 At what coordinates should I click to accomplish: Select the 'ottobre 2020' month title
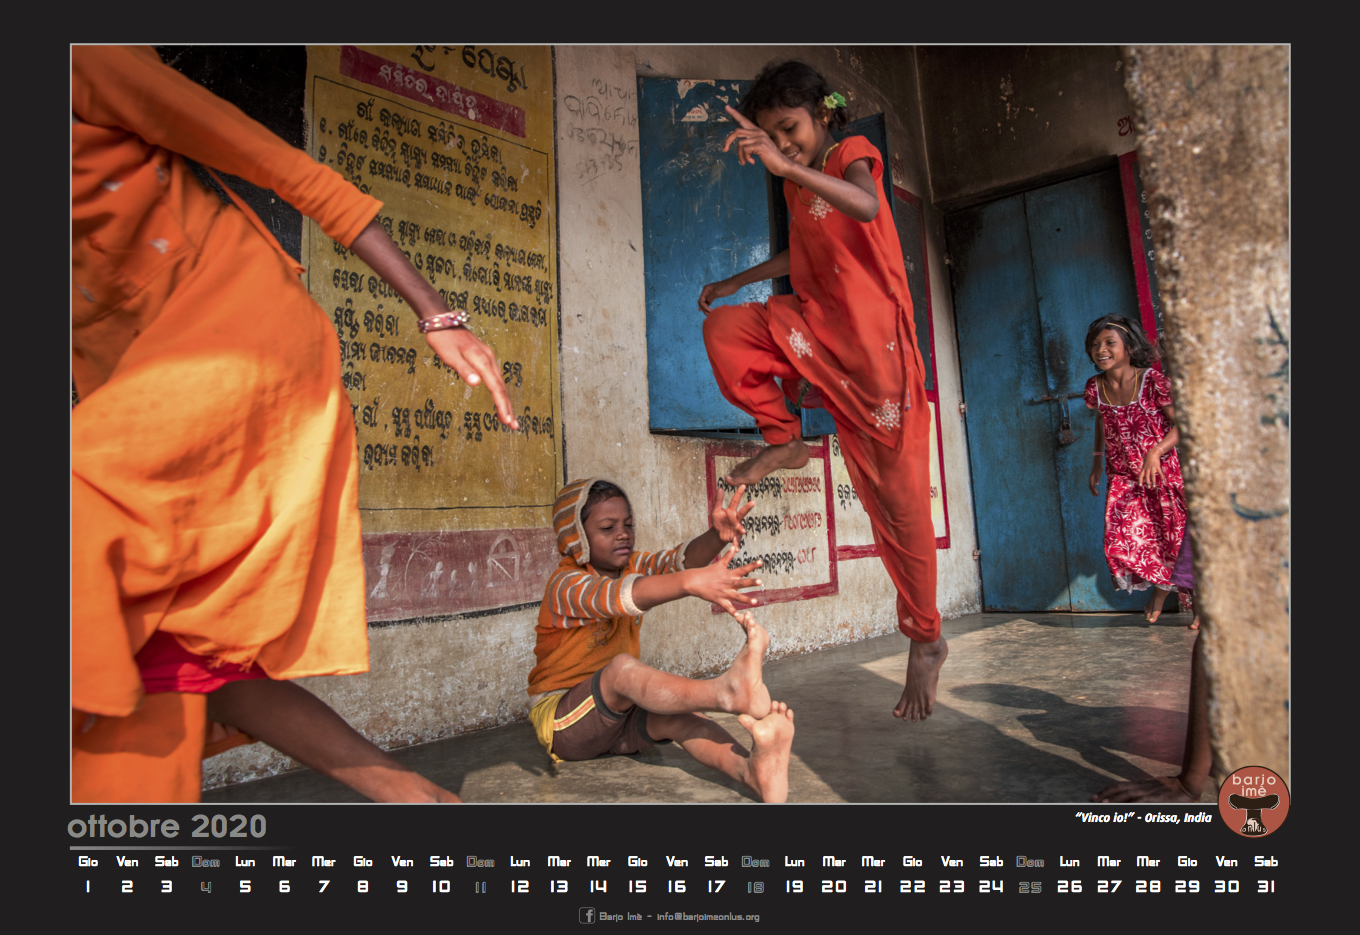(167, 826)
